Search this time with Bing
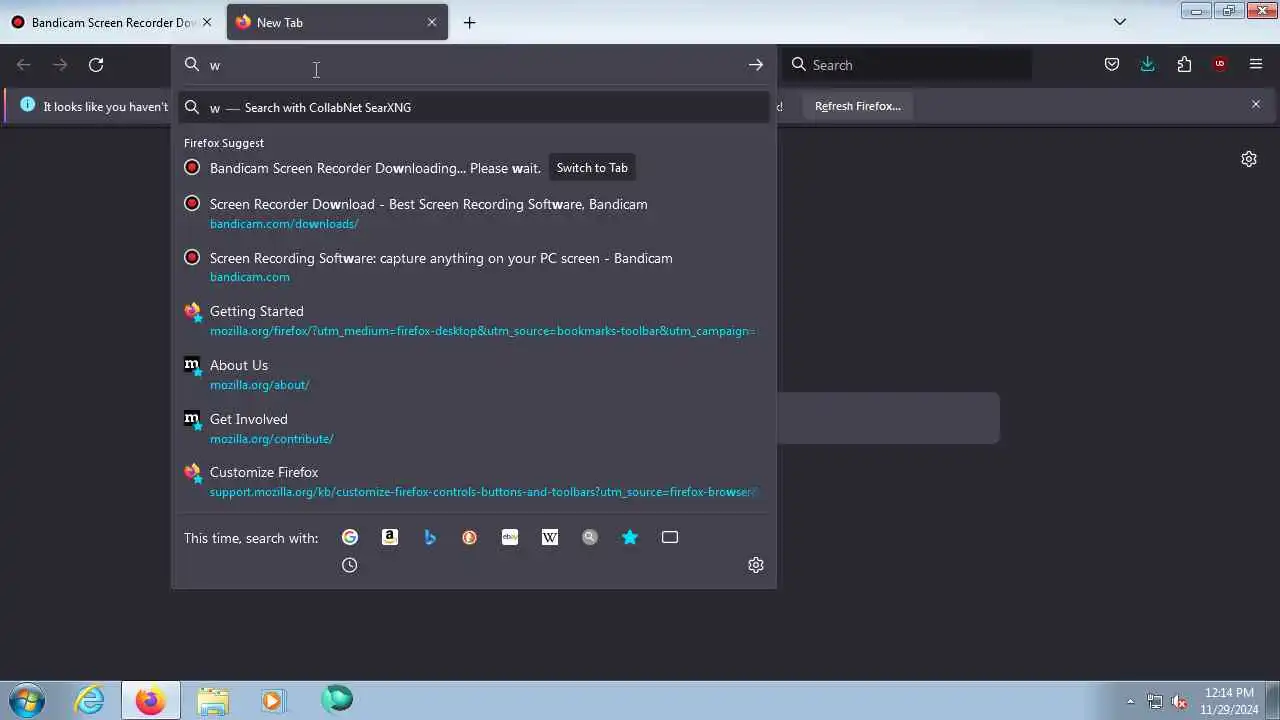 point(430,537)
